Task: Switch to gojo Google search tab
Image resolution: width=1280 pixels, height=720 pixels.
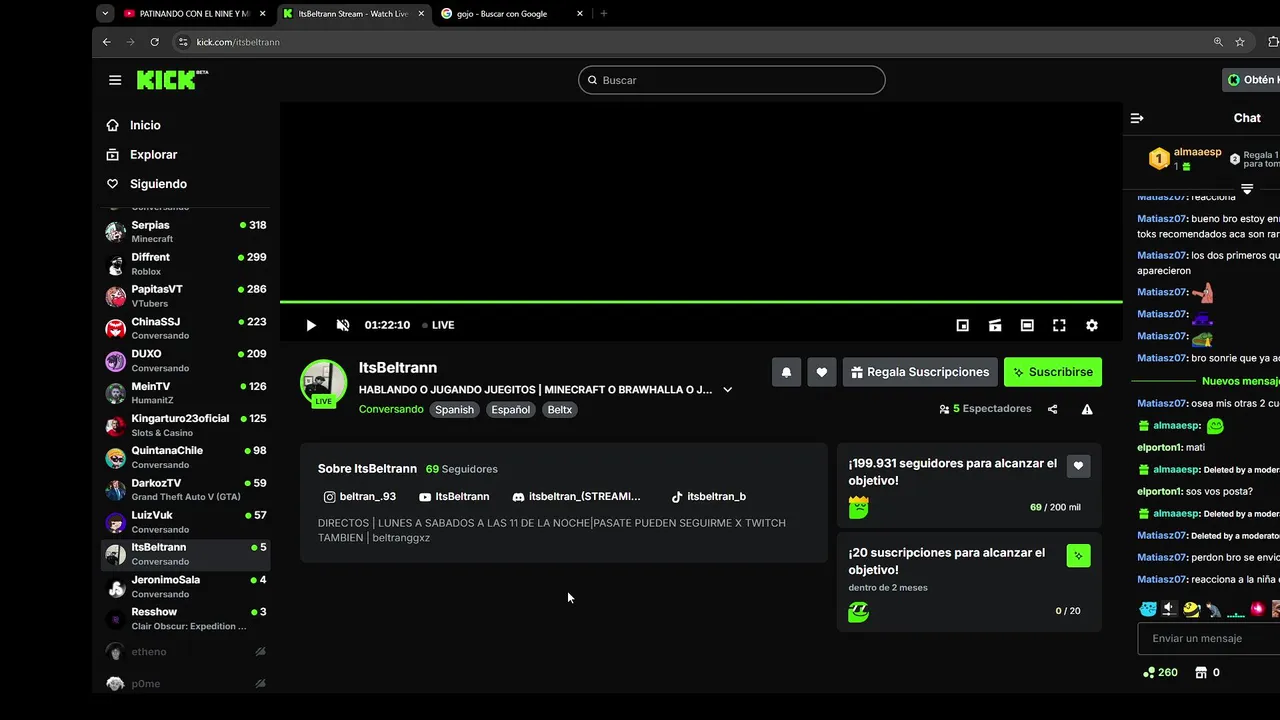Action: tap(512, 14)
